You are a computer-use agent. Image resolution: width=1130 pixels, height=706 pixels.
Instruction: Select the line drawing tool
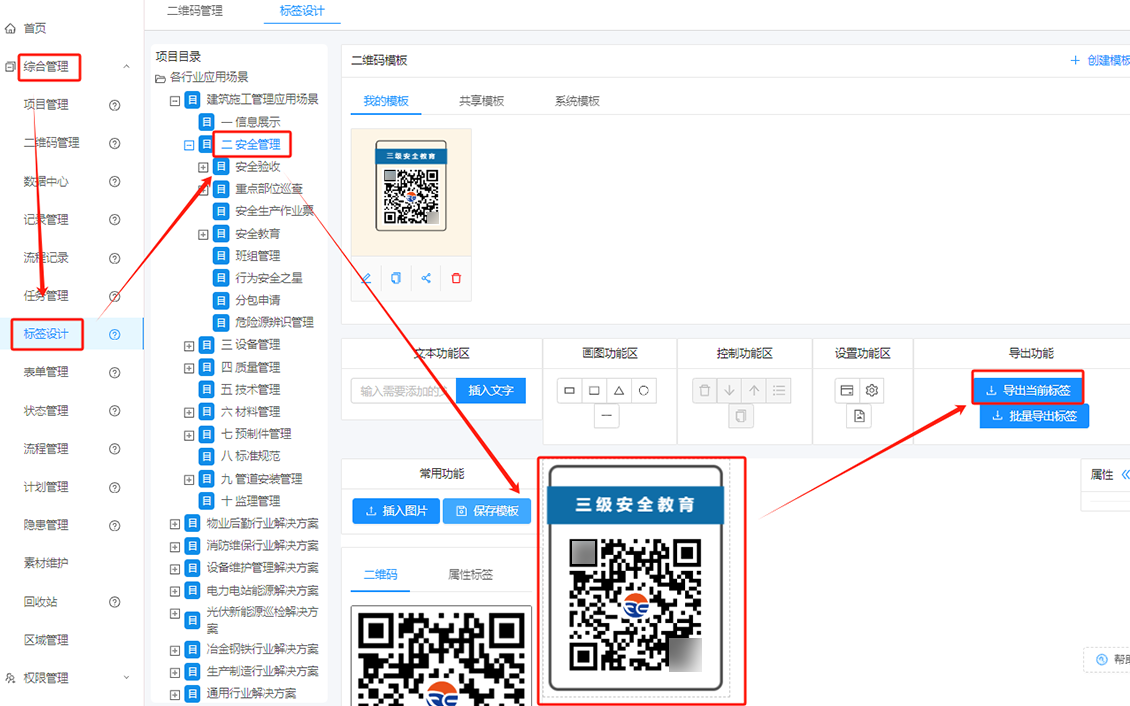click(x=607, y=416)
